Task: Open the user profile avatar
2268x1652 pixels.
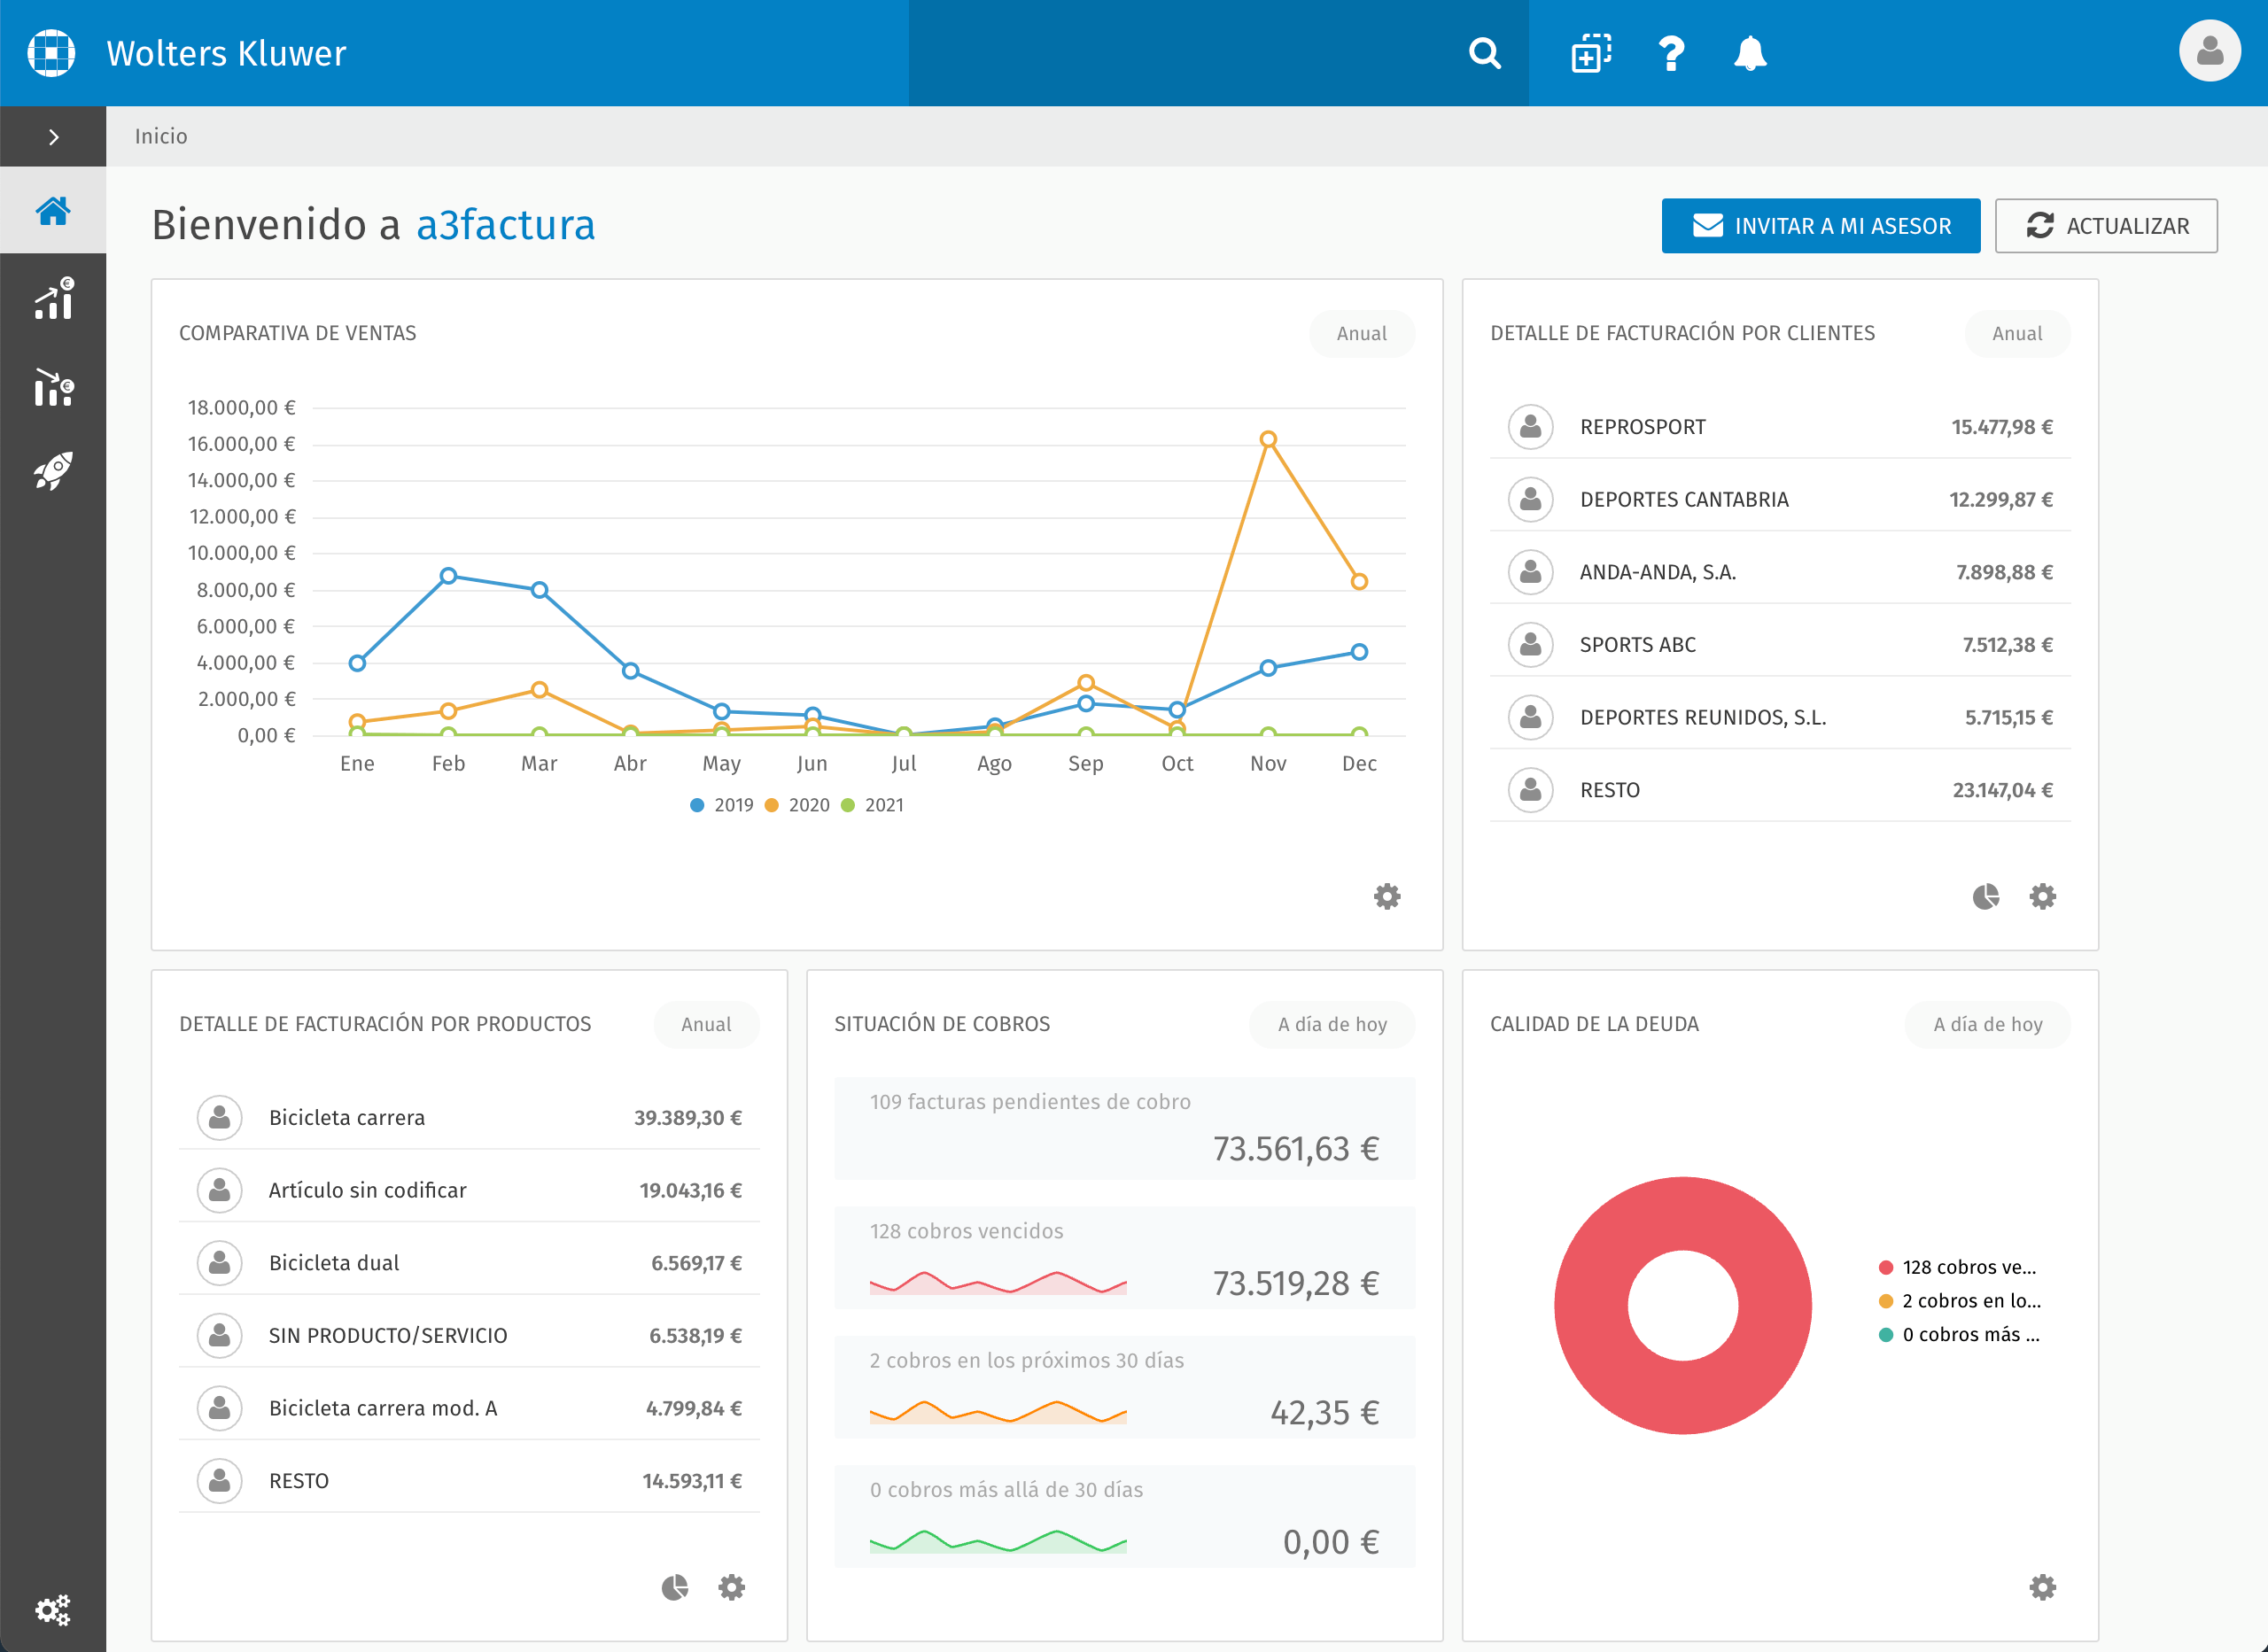Action: [x=2209, y=51]
